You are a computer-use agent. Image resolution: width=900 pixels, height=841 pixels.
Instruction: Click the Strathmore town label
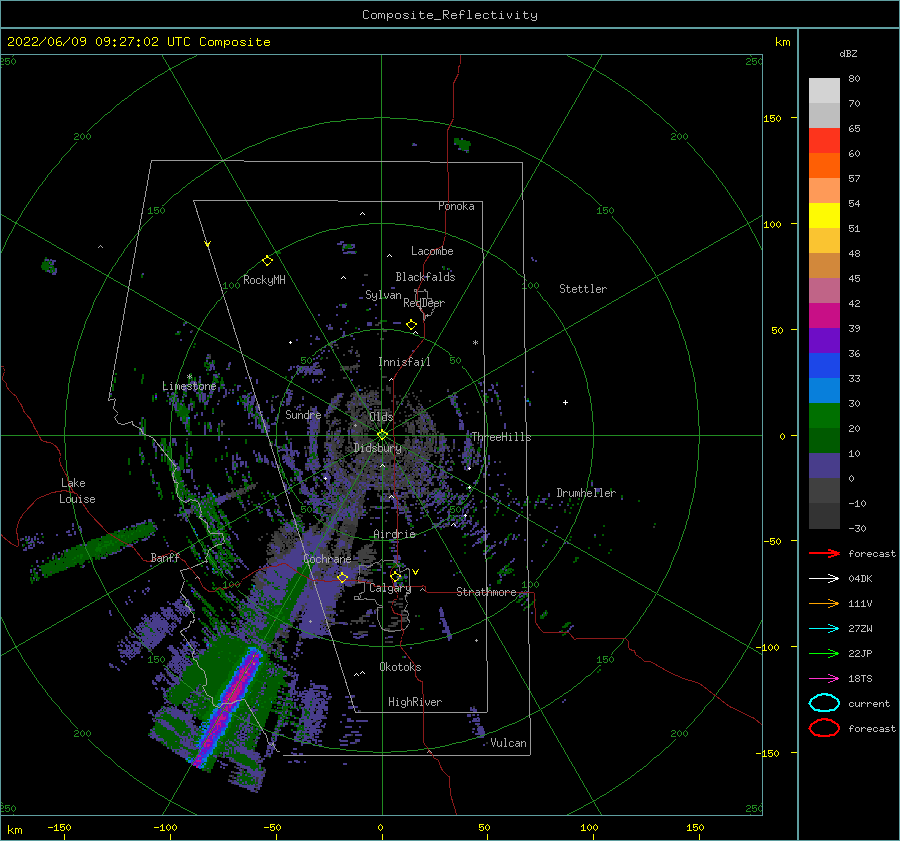pyautogui.click(x=486, y=592)
